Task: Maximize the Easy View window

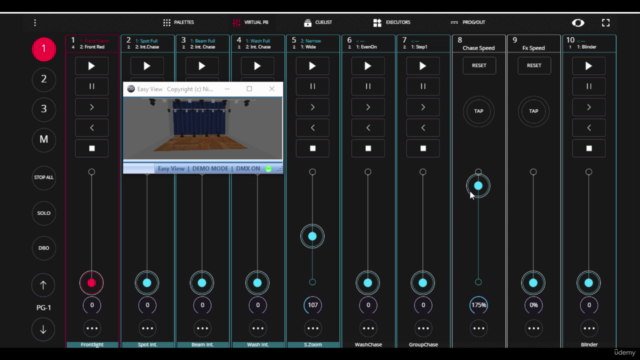Action: pyautogui.click(x=249, y=89)
